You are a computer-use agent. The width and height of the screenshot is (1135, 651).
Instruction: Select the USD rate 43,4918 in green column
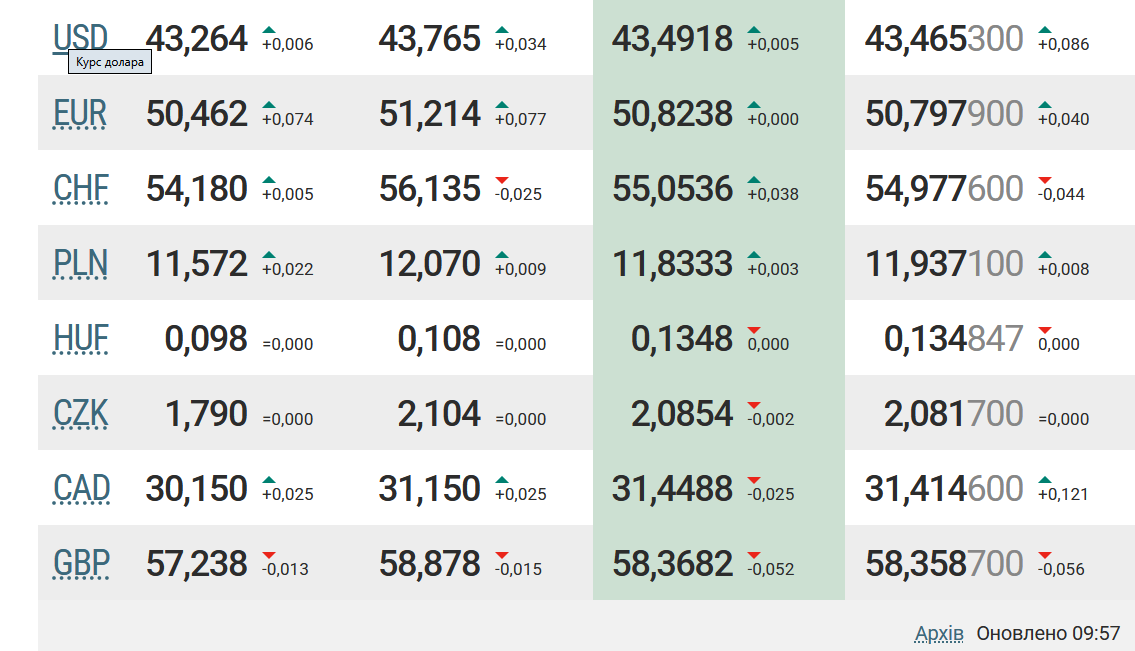[x=672, y=39]
